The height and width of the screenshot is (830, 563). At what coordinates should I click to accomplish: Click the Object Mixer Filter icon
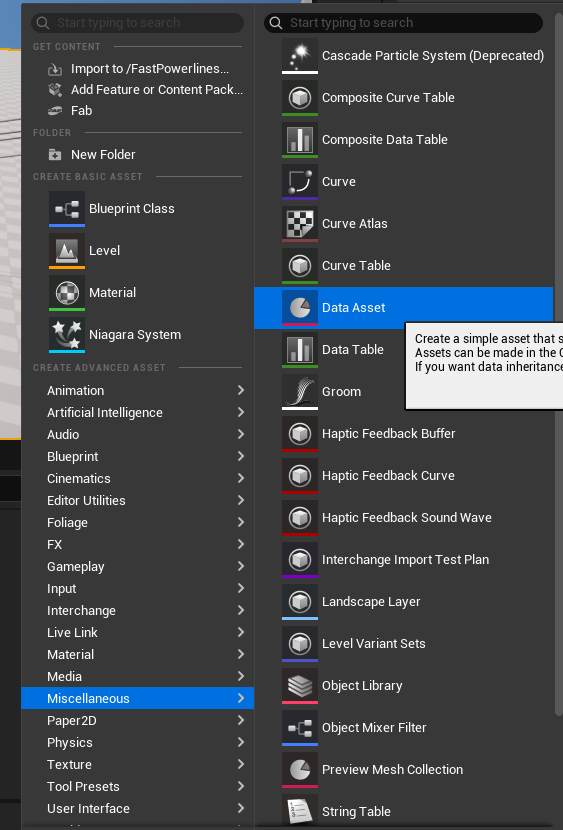(x=300, y=727)
